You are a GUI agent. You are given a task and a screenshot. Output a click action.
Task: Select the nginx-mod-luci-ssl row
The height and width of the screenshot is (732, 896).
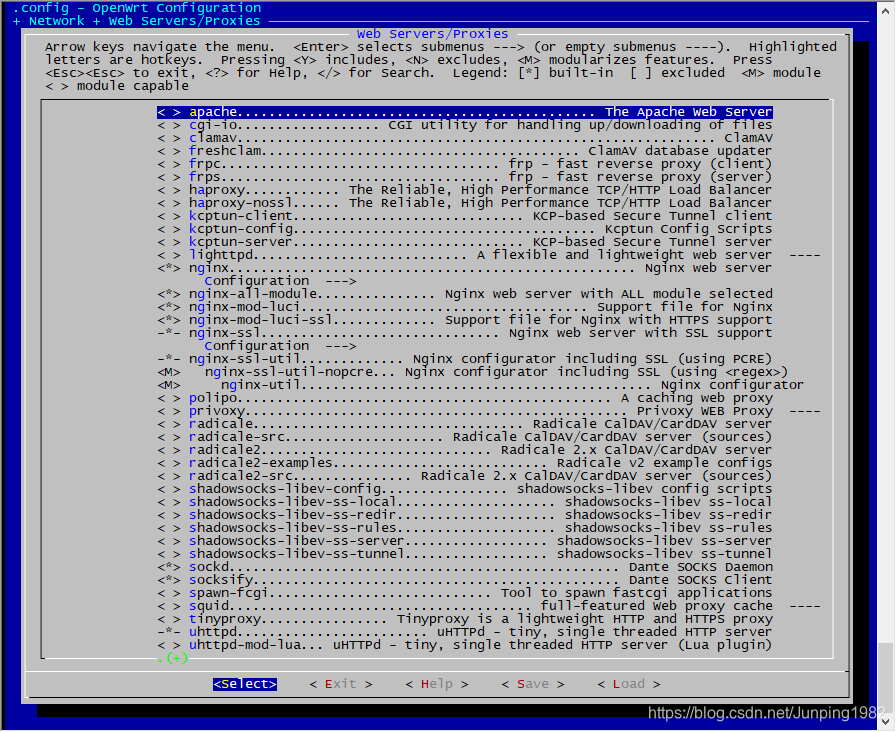pos(465,321)
